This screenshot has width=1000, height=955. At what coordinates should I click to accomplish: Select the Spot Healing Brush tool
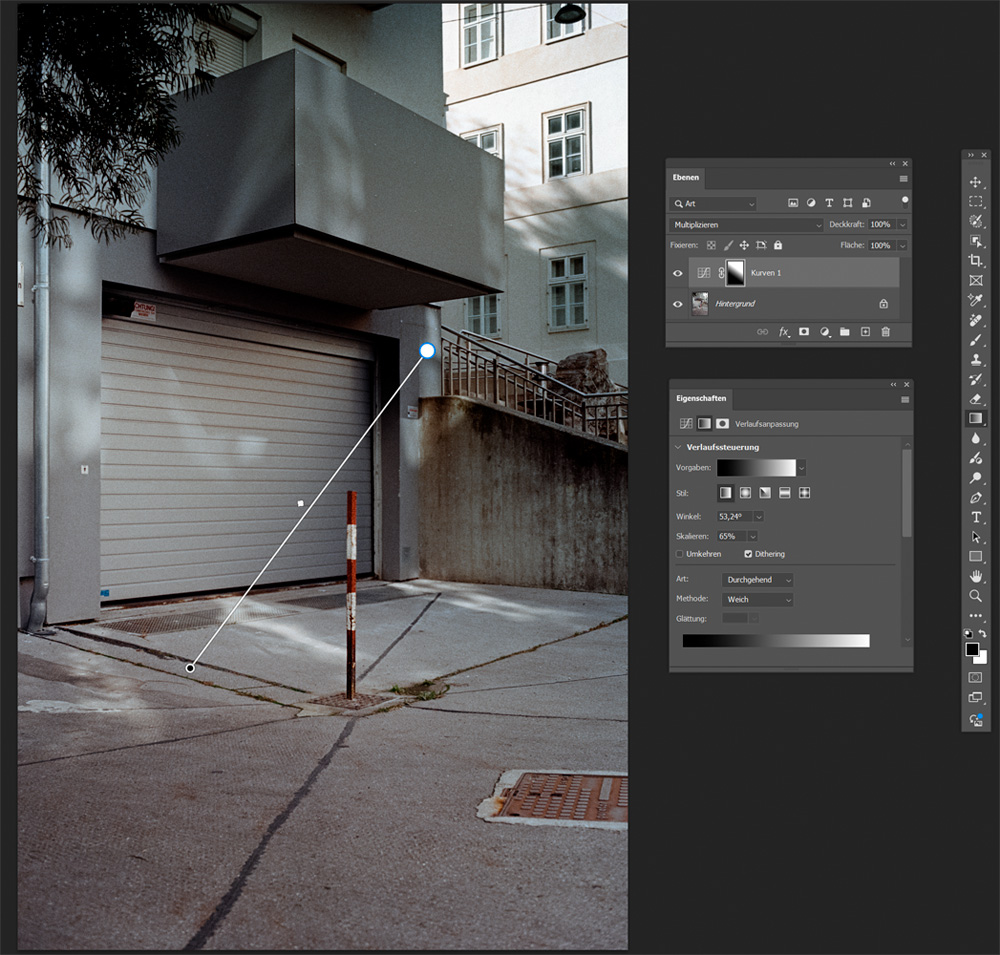975,320
